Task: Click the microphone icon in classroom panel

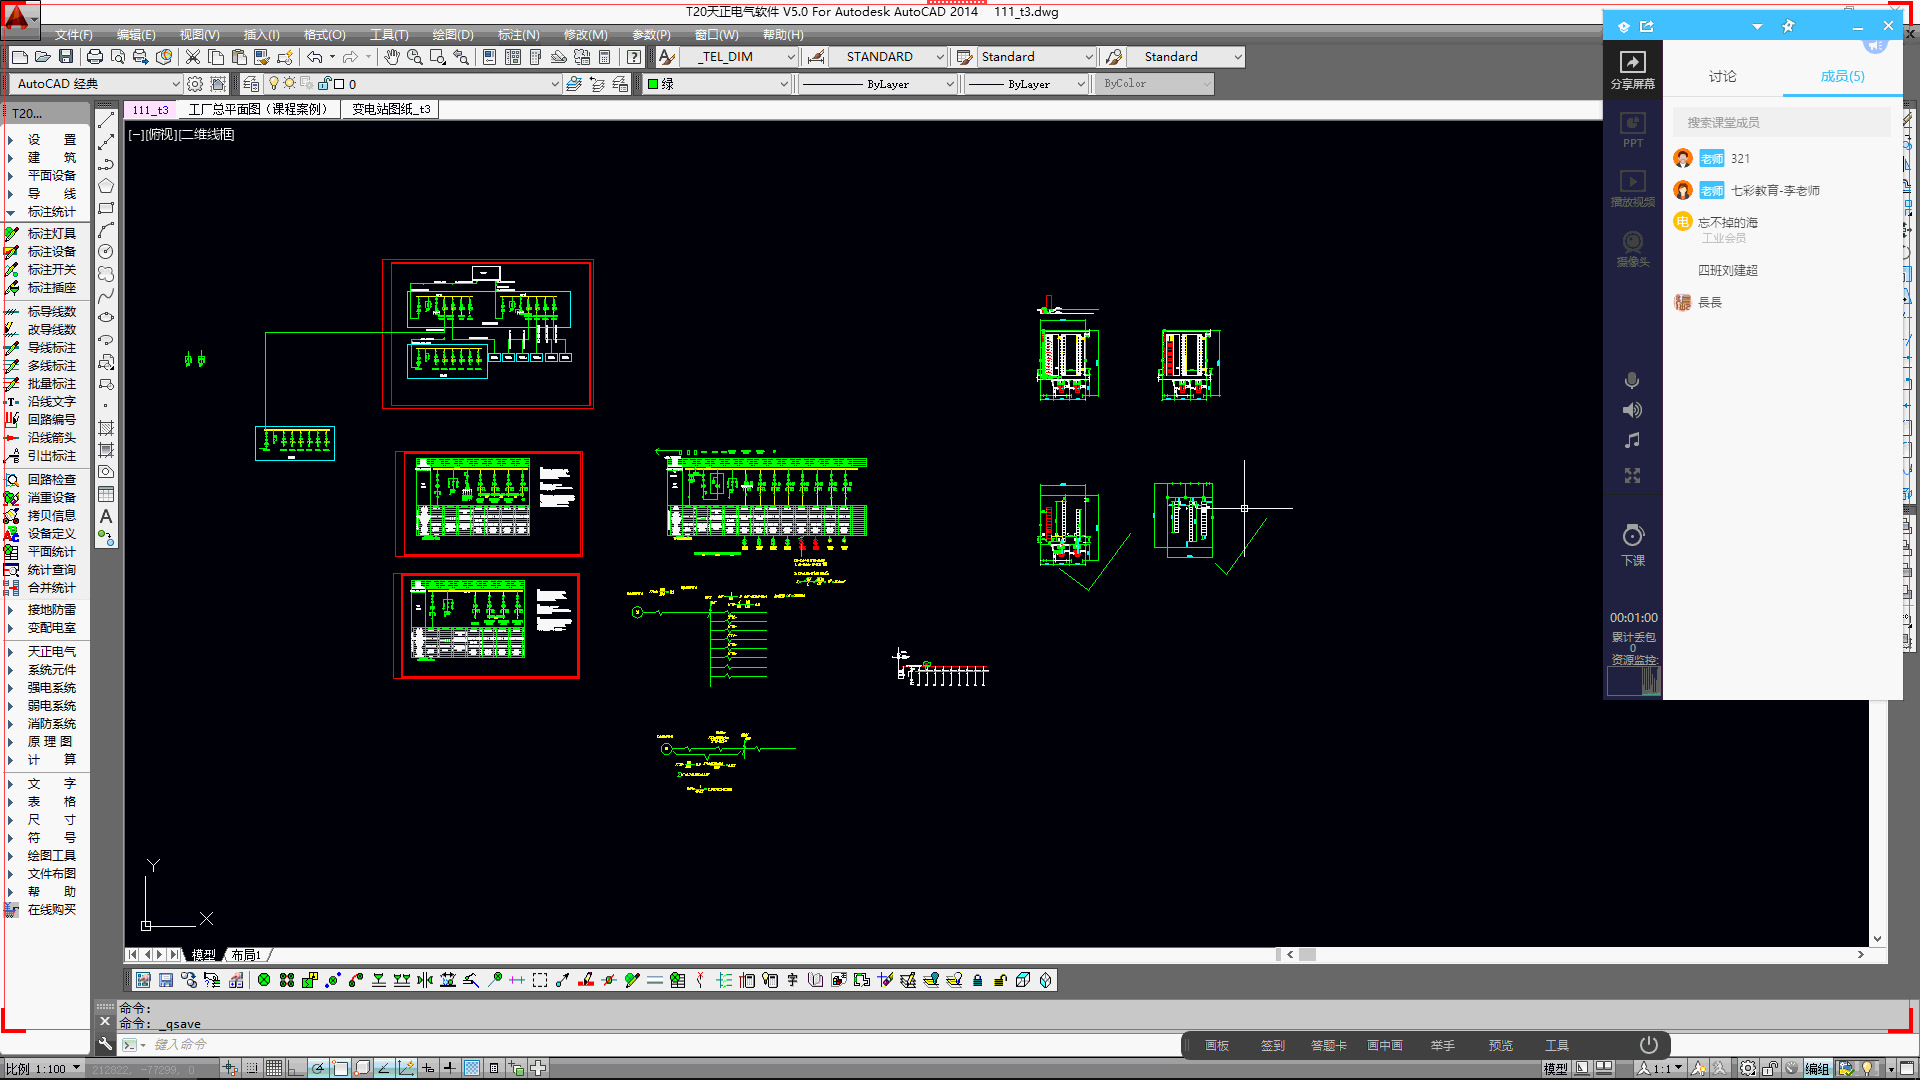Action: point(1632,381)
